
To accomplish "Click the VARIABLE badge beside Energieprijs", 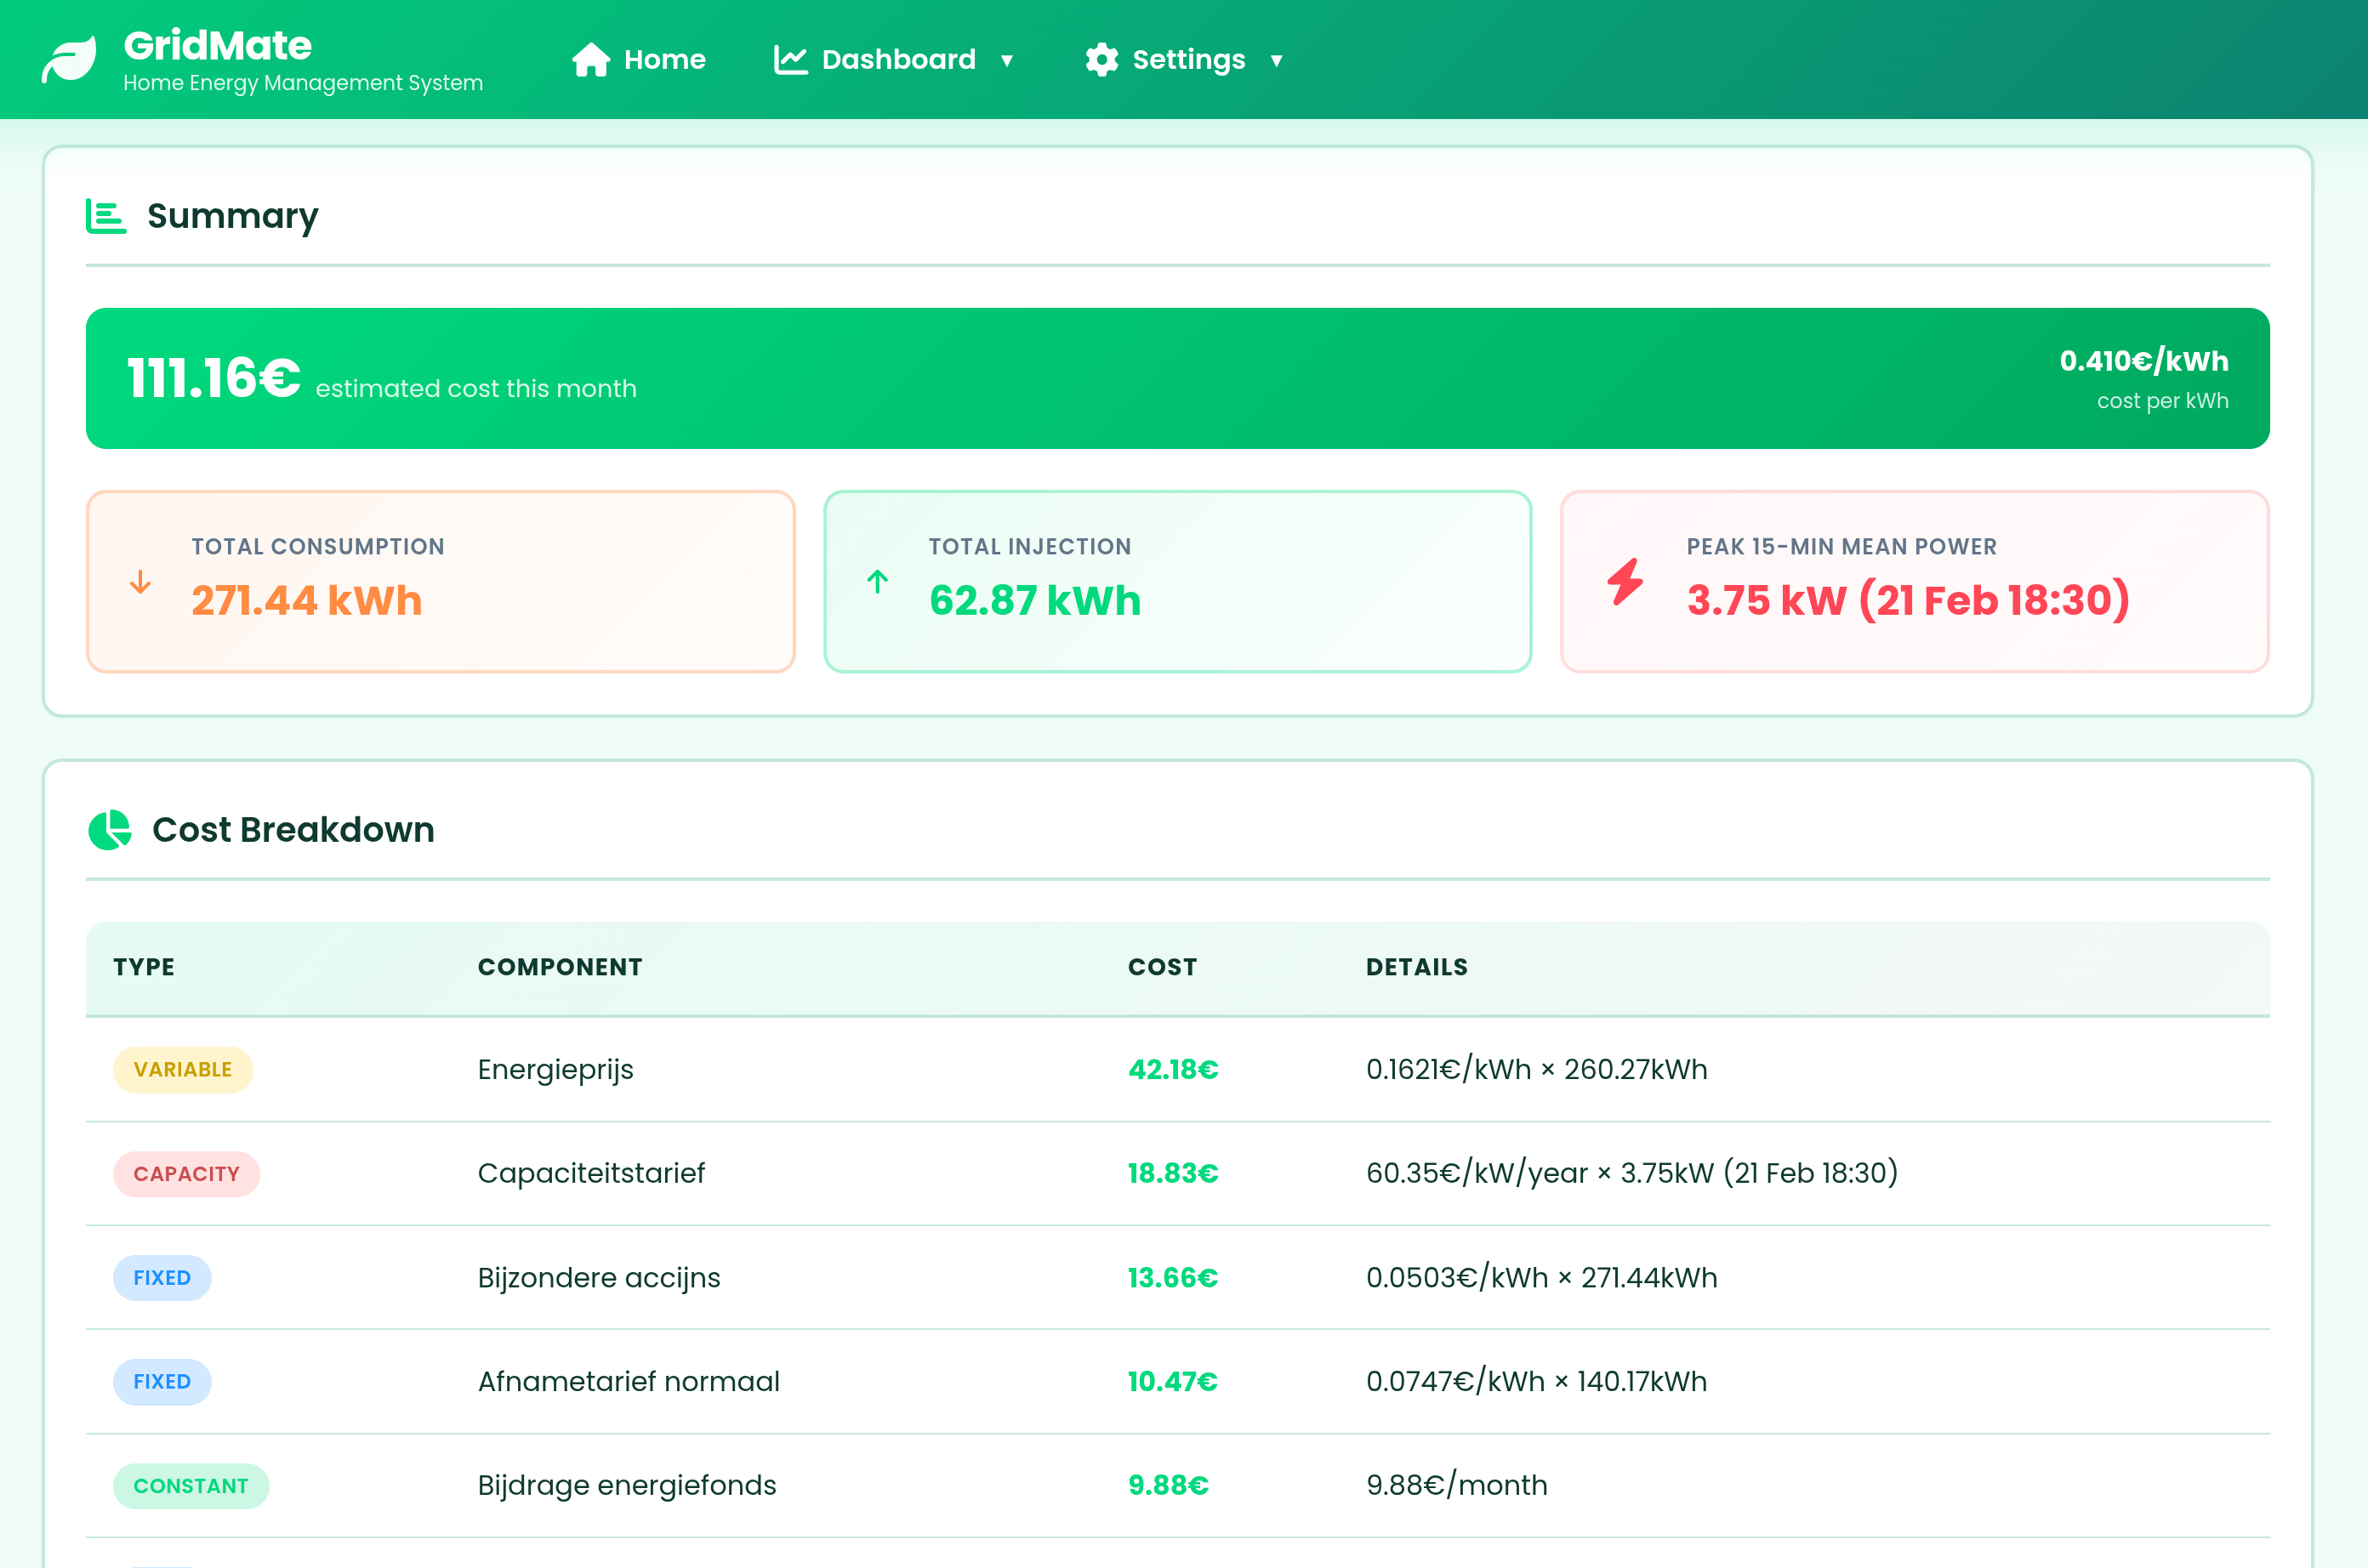I will 183,1069.
